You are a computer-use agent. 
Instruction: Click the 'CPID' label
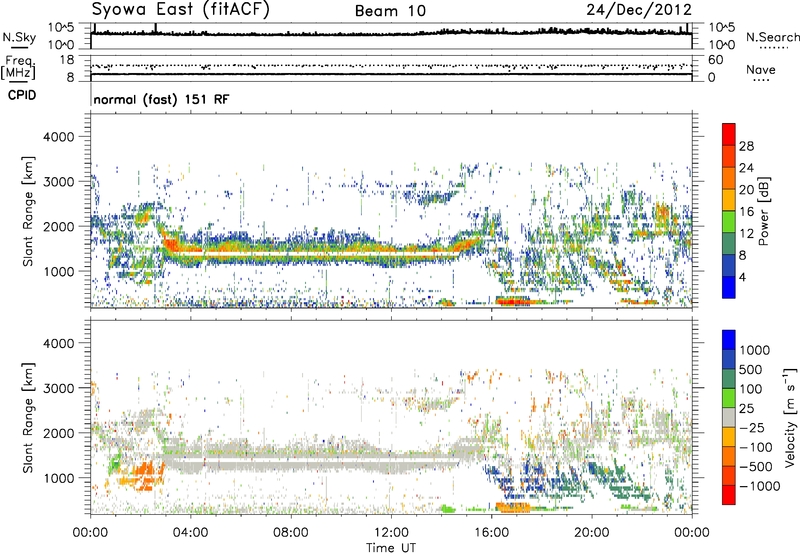point(22,95)
